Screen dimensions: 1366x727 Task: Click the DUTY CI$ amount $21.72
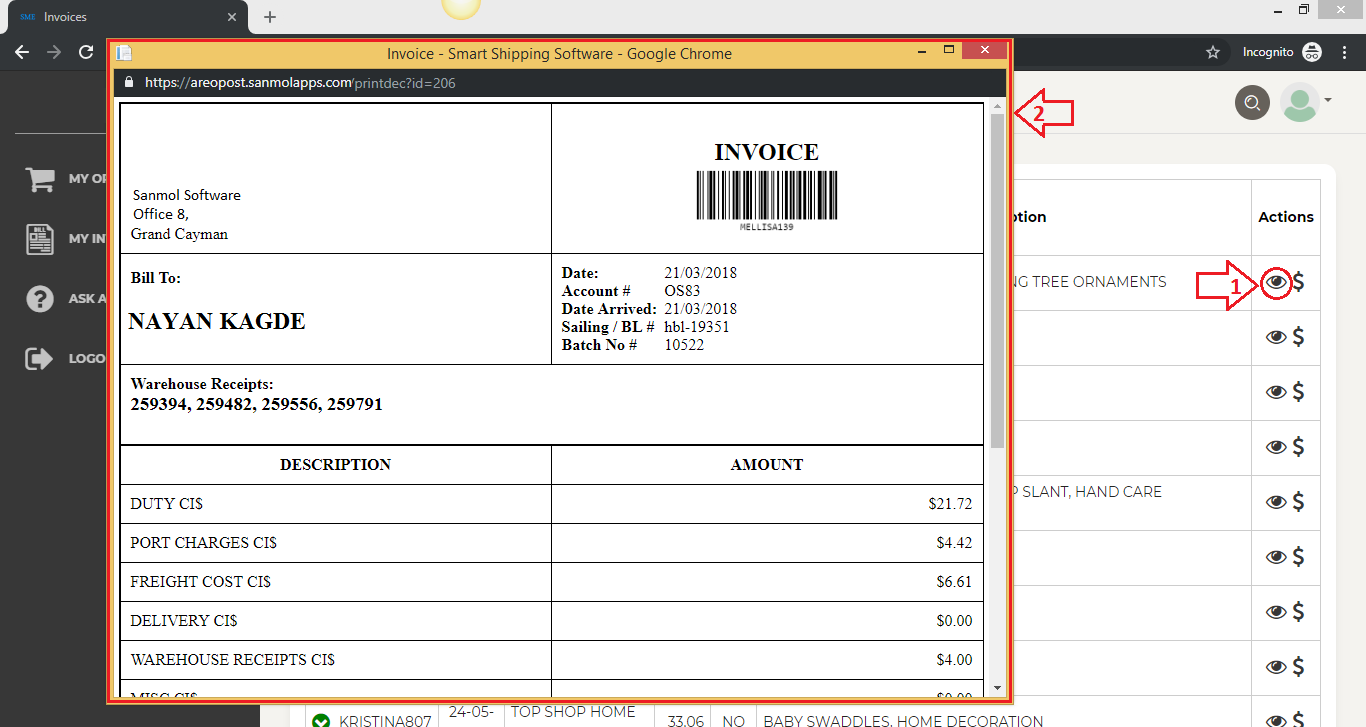(x=950, y=504)
